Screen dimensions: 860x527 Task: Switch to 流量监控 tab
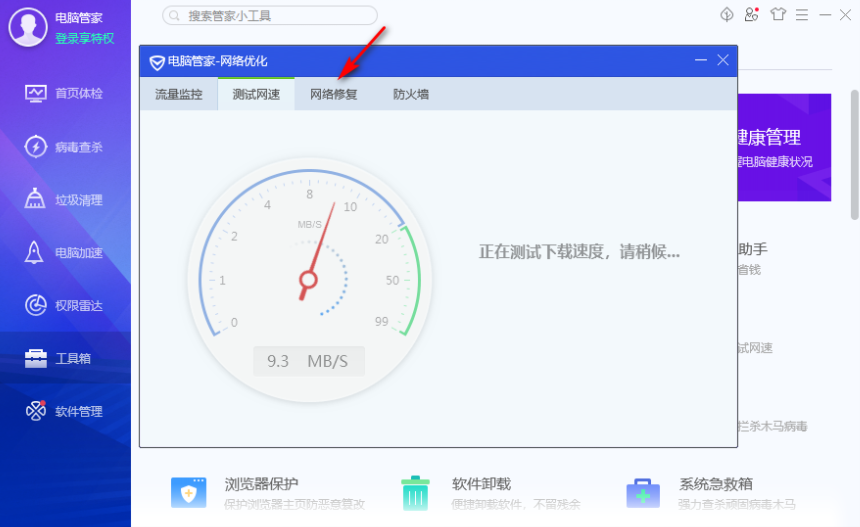tap(178, 95)
